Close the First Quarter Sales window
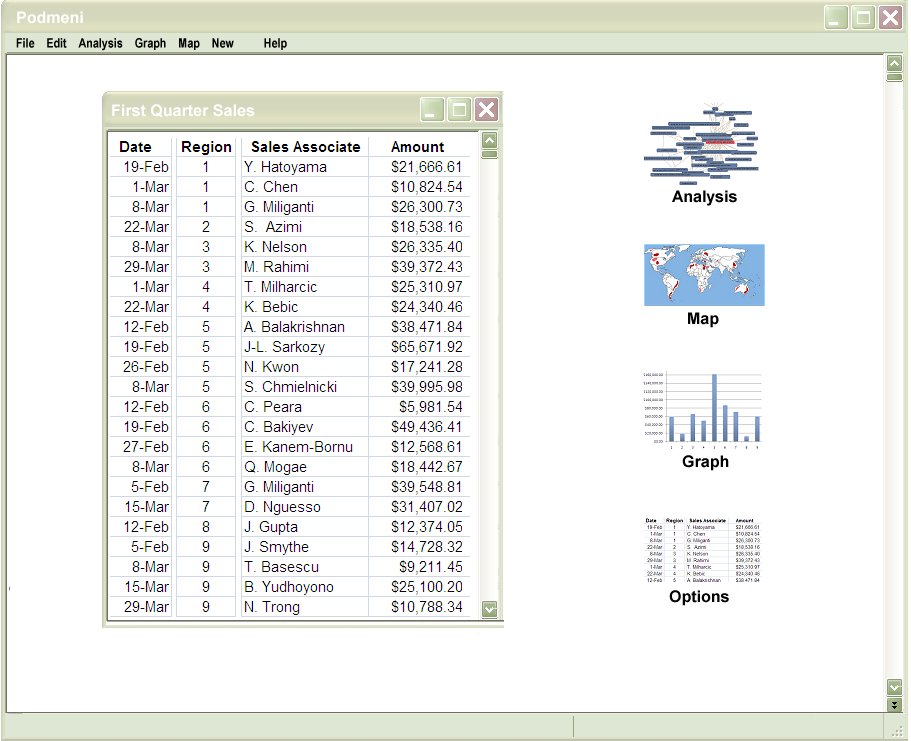This screenshot has height=741, width=911. (486, 110)
